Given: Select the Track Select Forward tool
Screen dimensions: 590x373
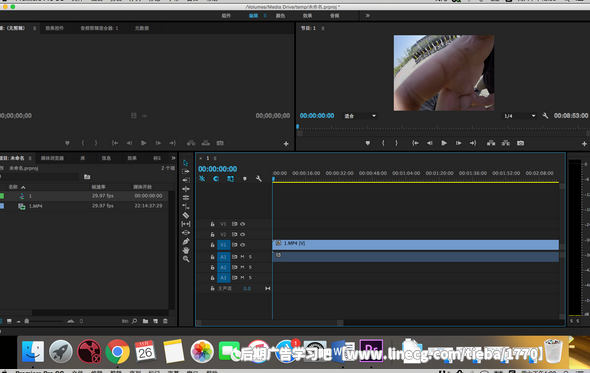Looking at the screenshot, I should point(186,171).
